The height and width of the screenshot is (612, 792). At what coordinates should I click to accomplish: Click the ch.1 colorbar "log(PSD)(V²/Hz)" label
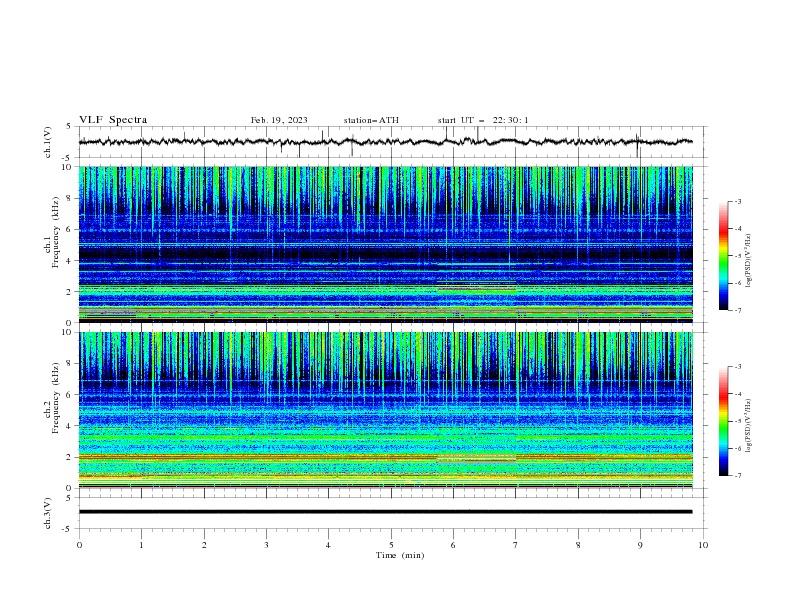pyautogui.click(x=749, y=260)
